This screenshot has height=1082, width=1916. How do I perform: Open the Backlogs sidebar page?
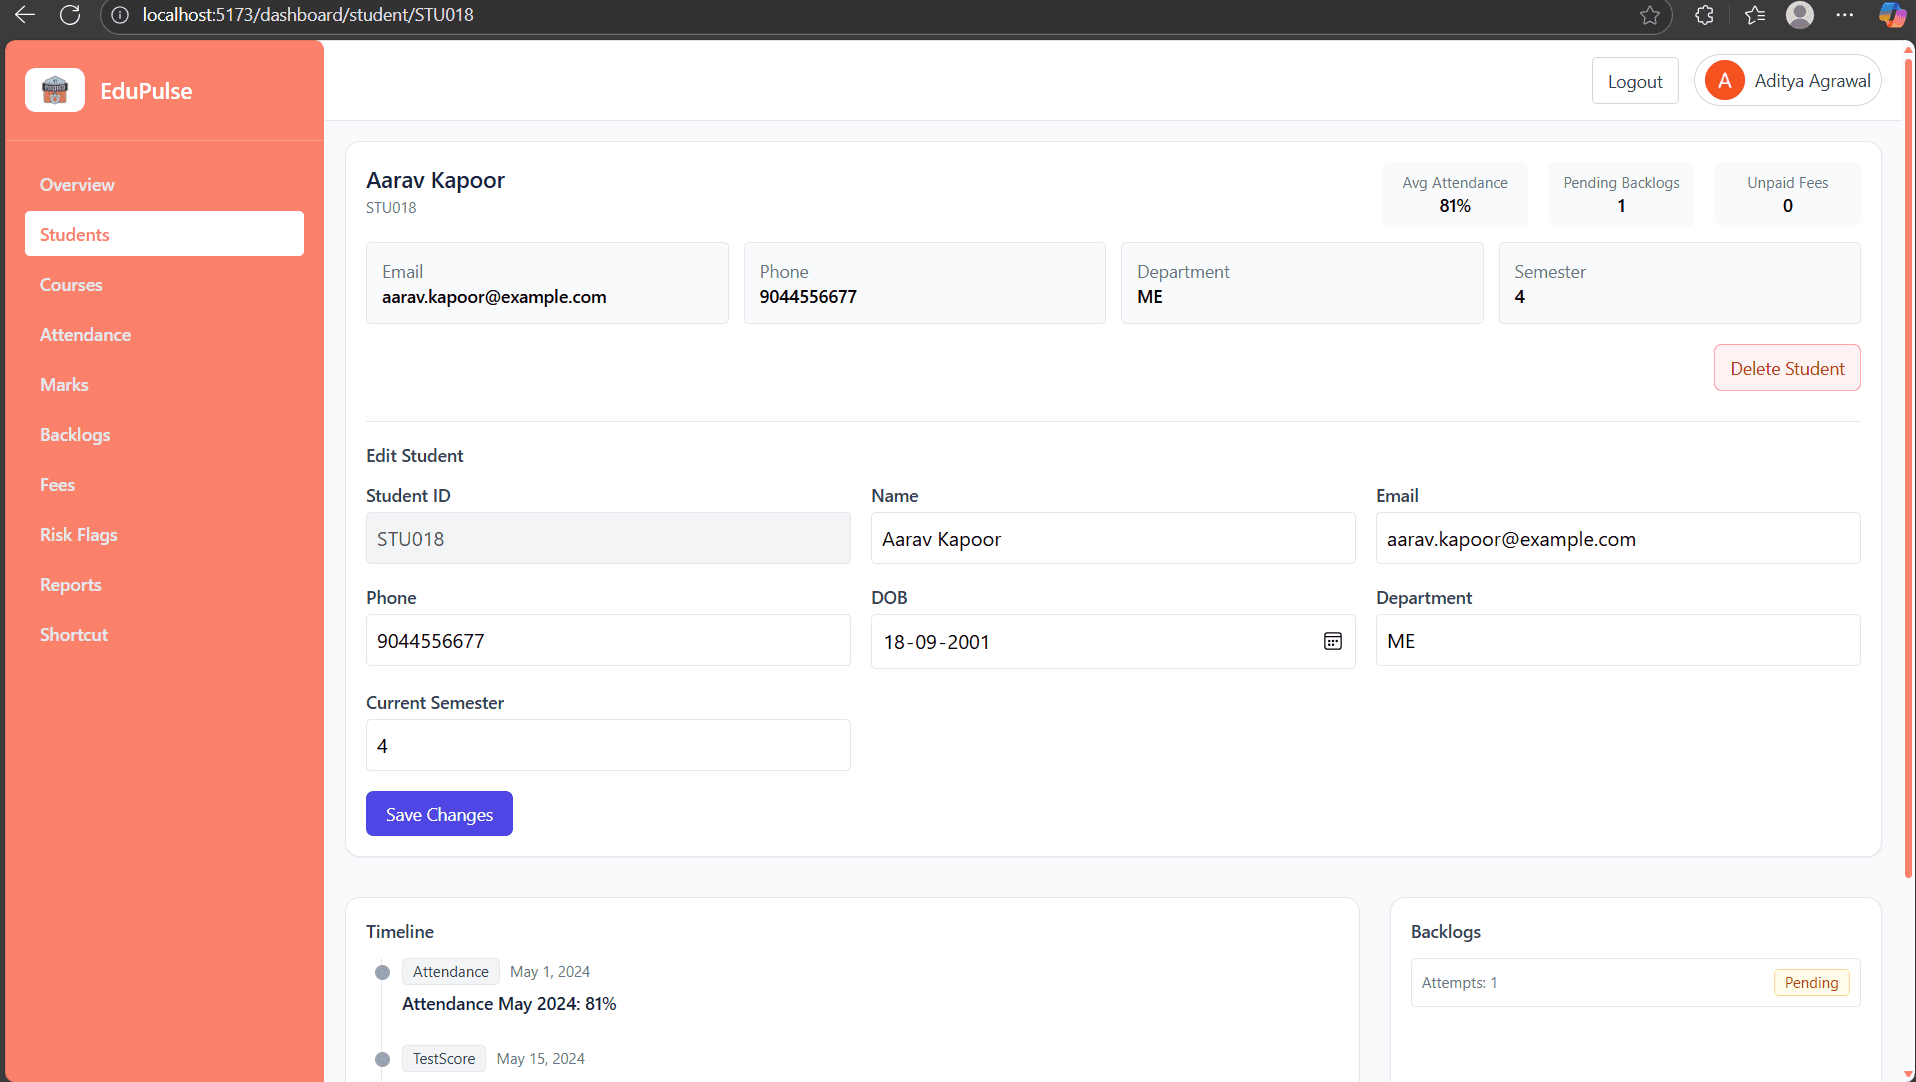(164, 435)
